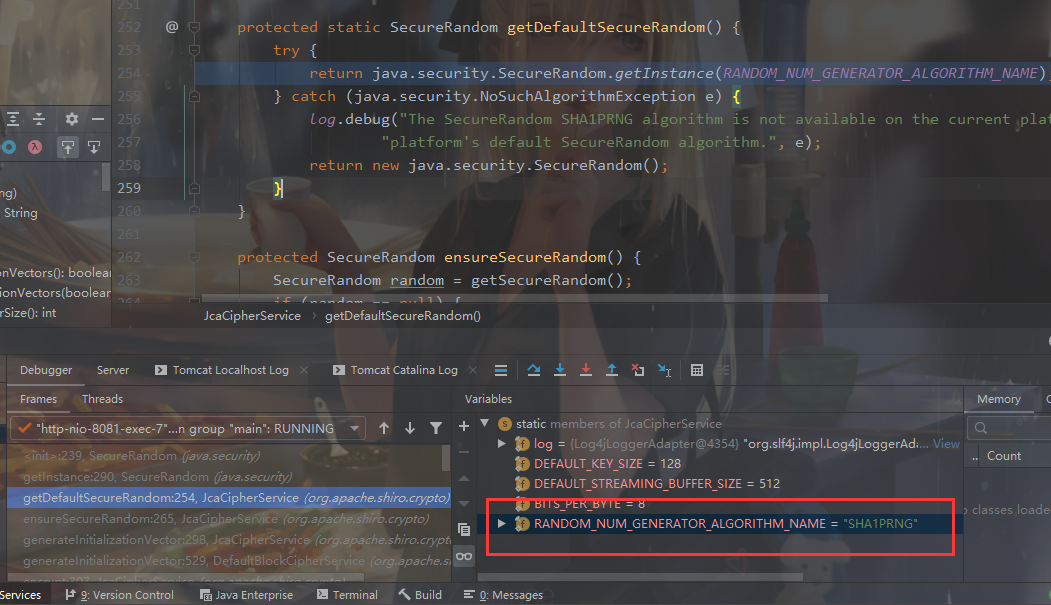The height and width of the screenshot is (605, 1051).
Task: Toggle Autoscroll to Source icon
Action: [68, 147]
